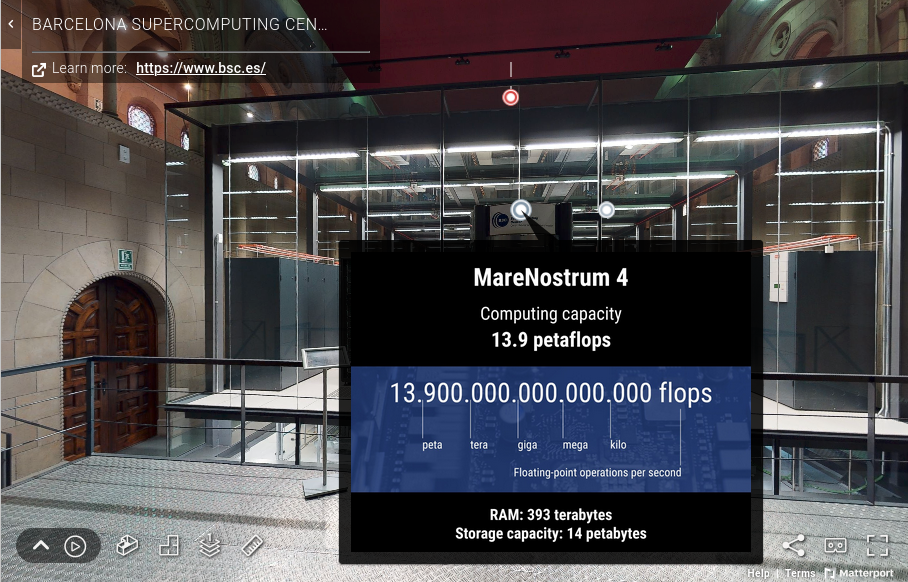Activate the measurement ruler tool

(252, 546)
